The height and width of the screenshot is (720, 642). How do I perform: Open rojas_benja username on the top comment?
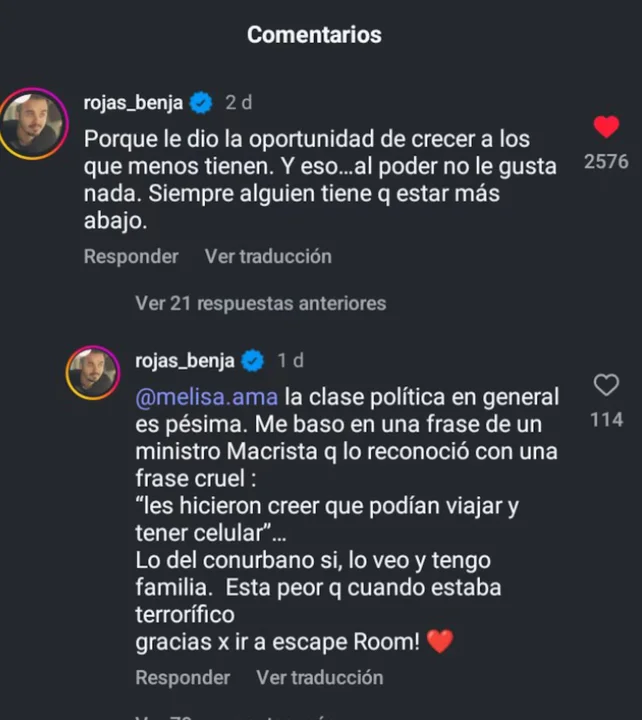pyautogui.click(x=134, y=102)
